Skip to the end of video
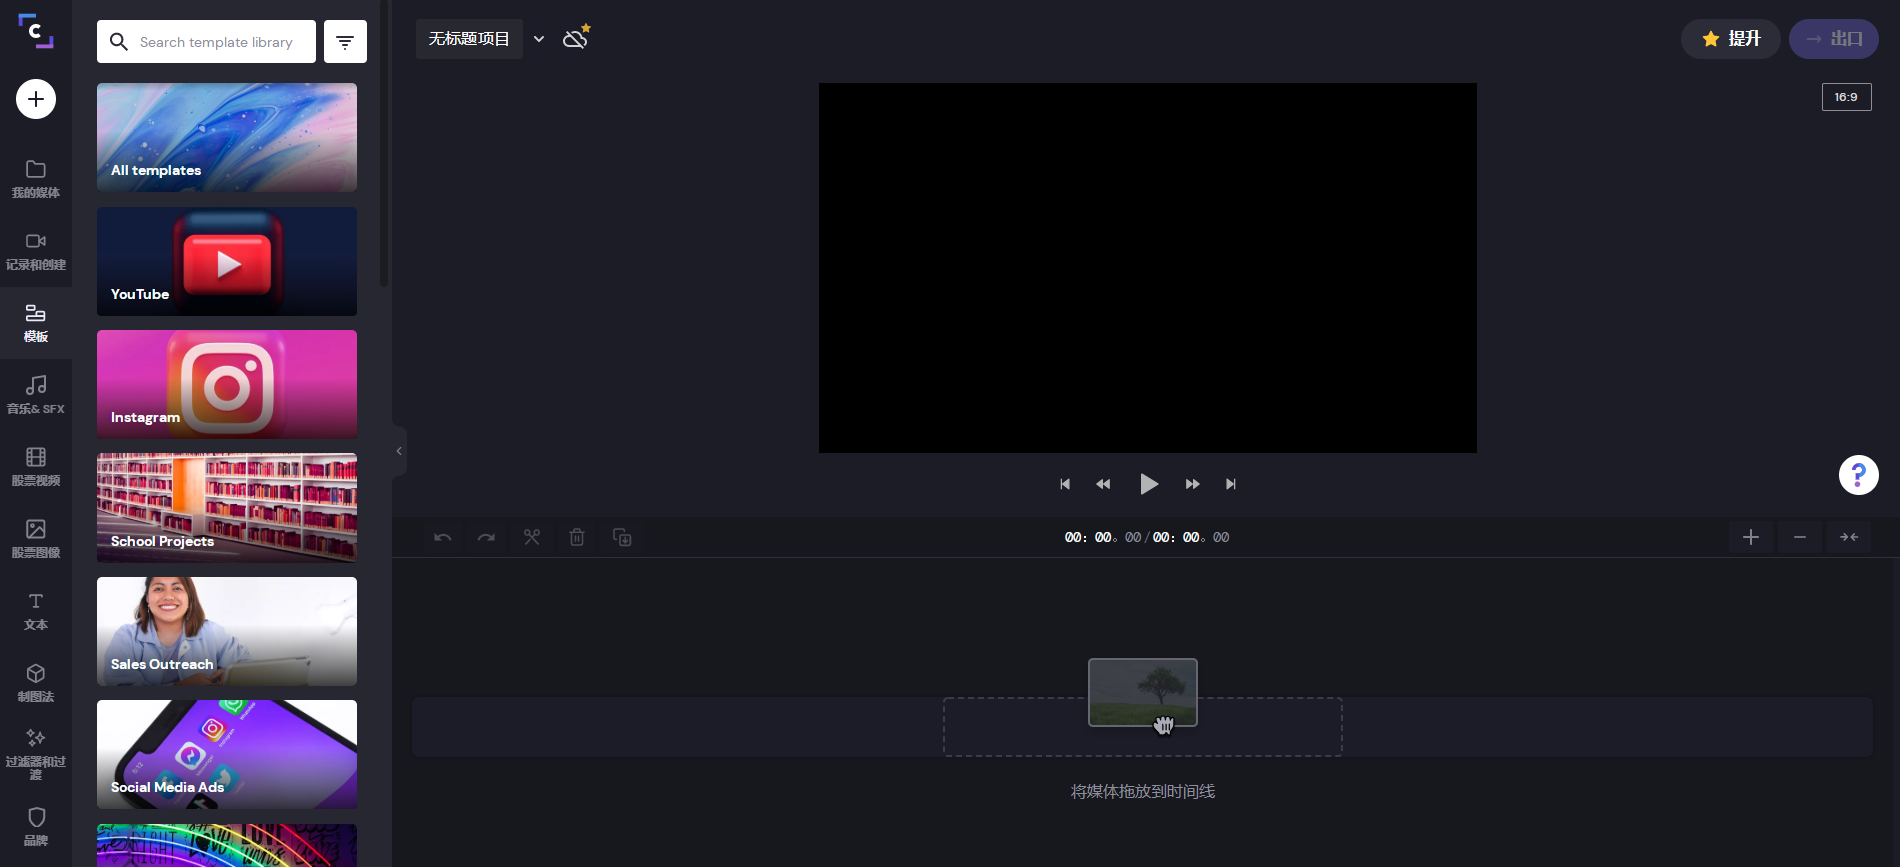1900x867 pixels. point(1231,484)
